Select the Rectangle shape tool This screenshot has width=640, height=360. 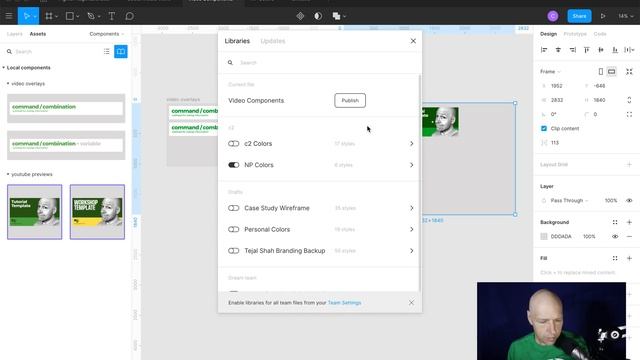[70, 16]
